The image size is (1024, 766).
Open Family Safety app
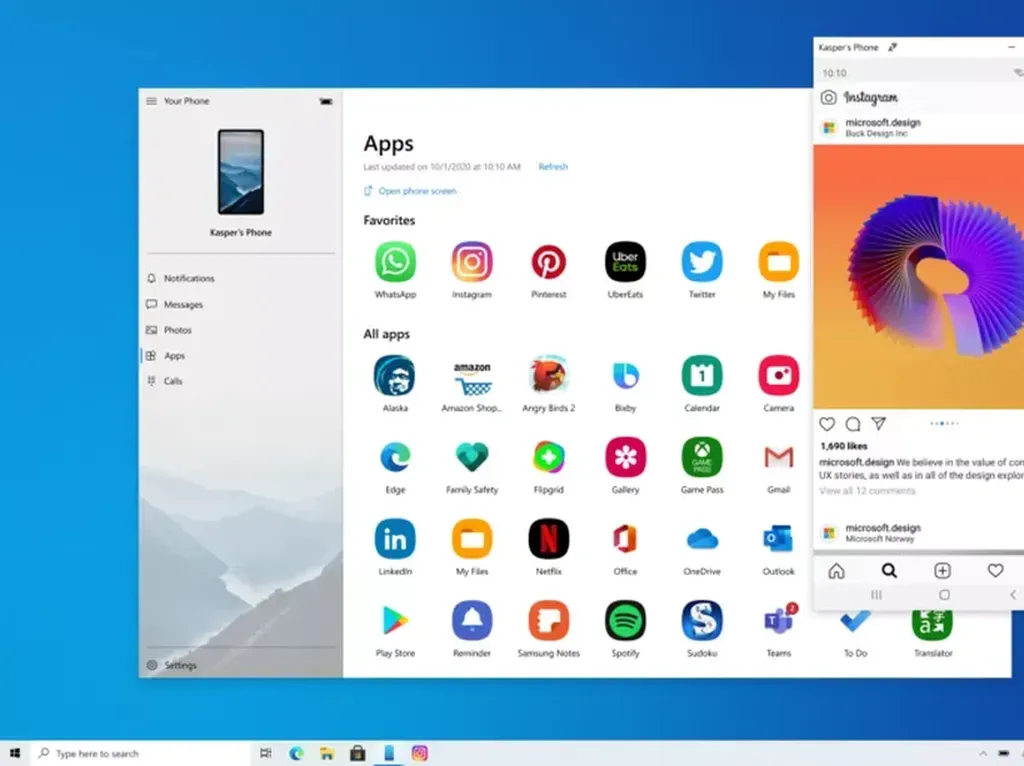click(x=472, y=457)
